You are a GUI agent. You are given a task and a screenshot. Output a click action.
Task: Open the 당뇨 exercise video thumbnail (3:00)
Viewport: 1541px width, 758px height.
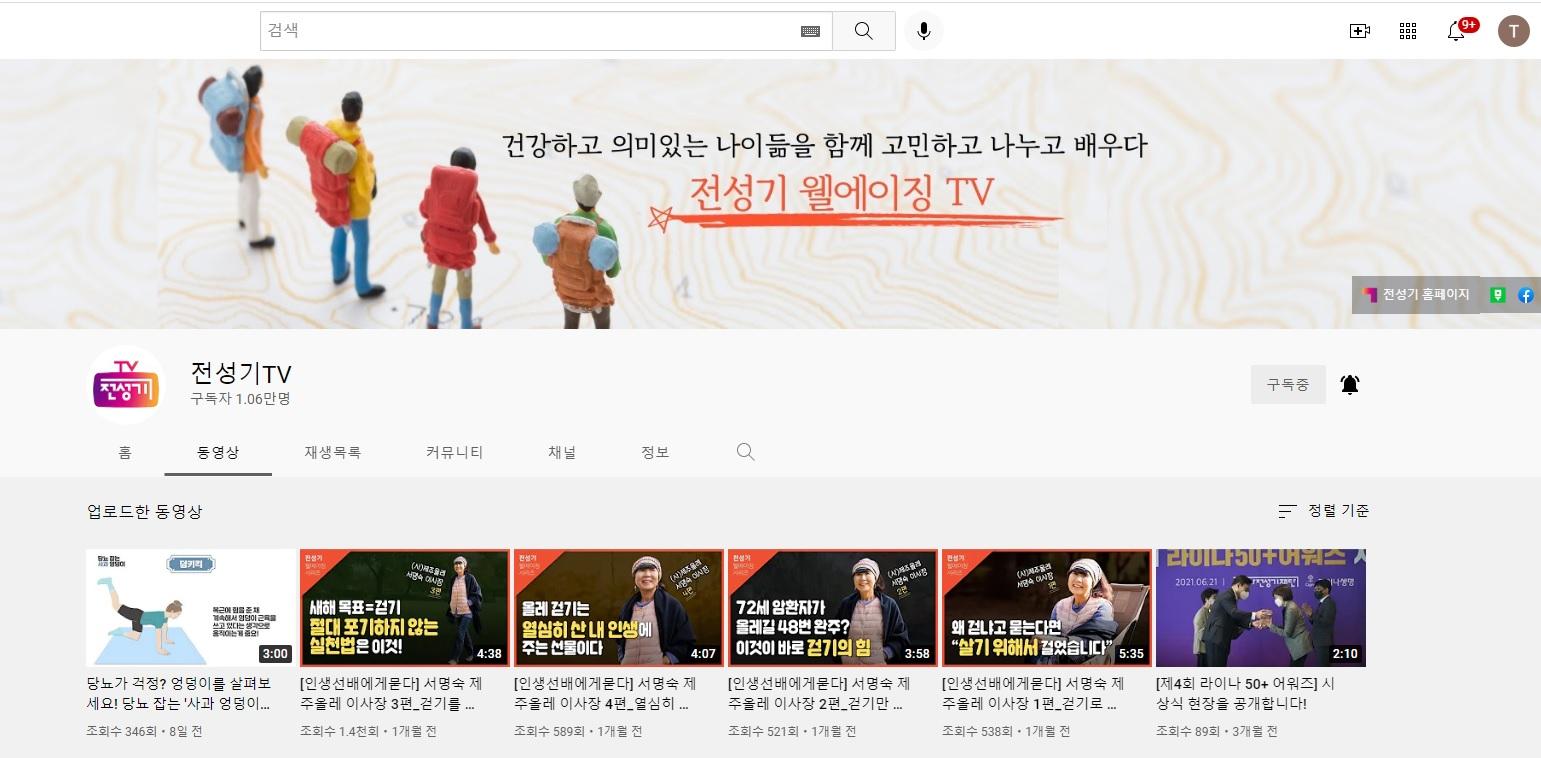[x=191, y=607]
